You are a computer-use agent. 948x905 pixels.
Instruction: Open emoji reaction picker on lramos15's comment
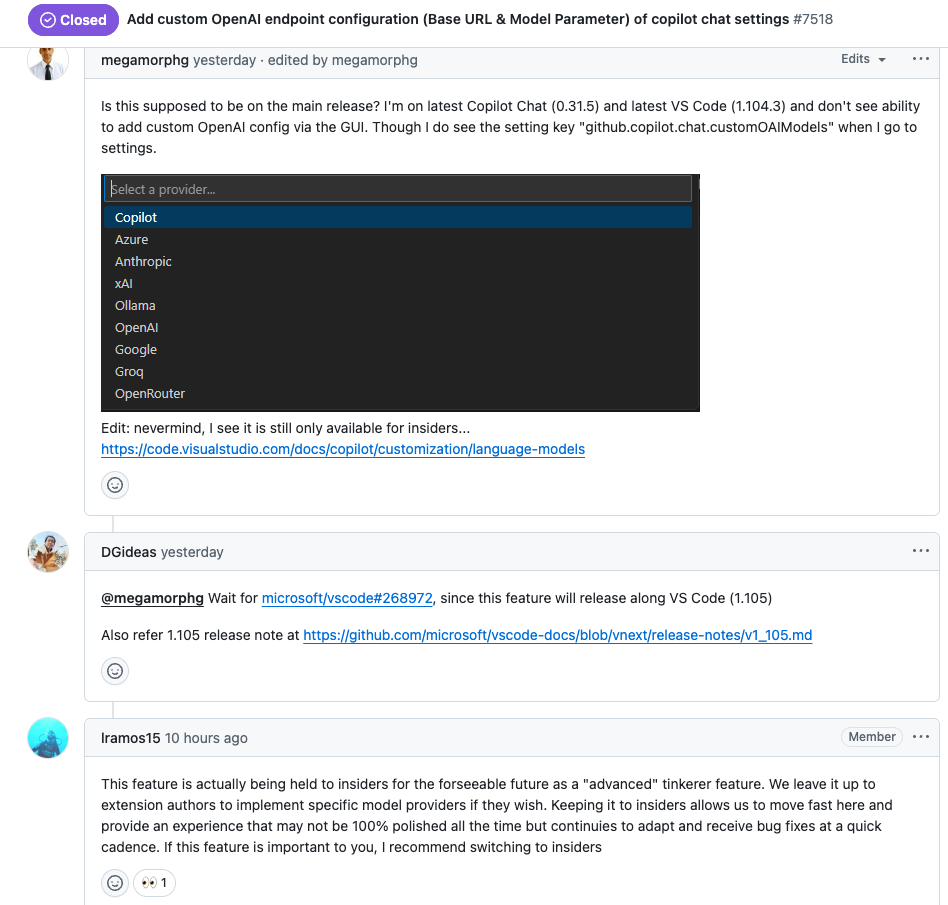(114, 882)
